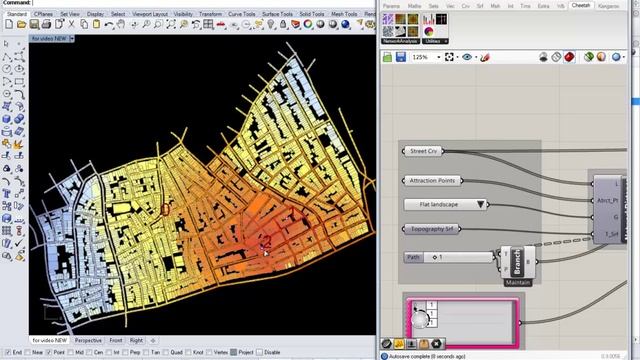Viewport: 640px width, 360px height.
Task: Open the color wheel Object Properties icon
Action: point(308,24)
